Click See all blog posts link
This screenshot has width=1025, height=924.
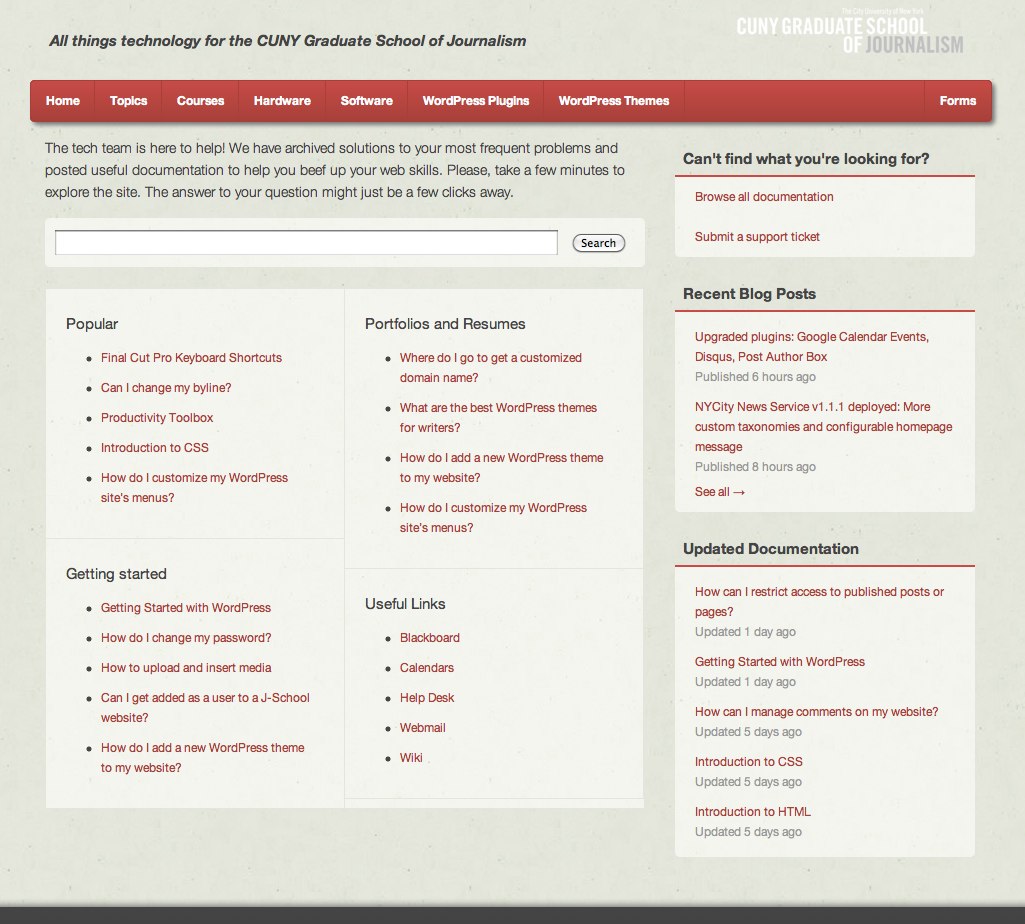pyautogui.click(x=720, y=492)
